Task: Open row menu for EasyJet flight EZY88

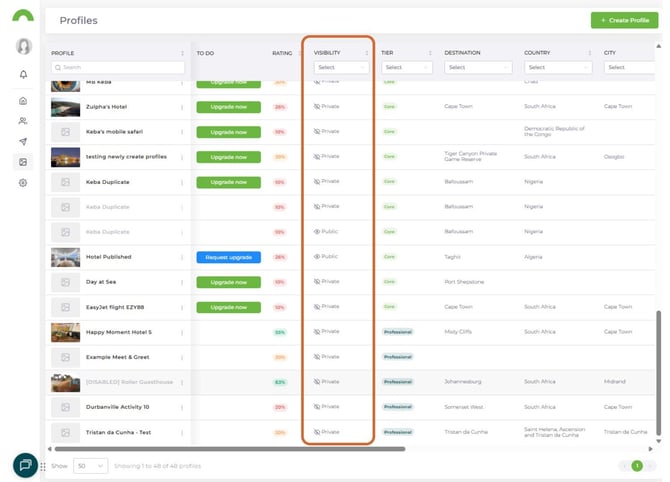Action: tap(182, 307)
